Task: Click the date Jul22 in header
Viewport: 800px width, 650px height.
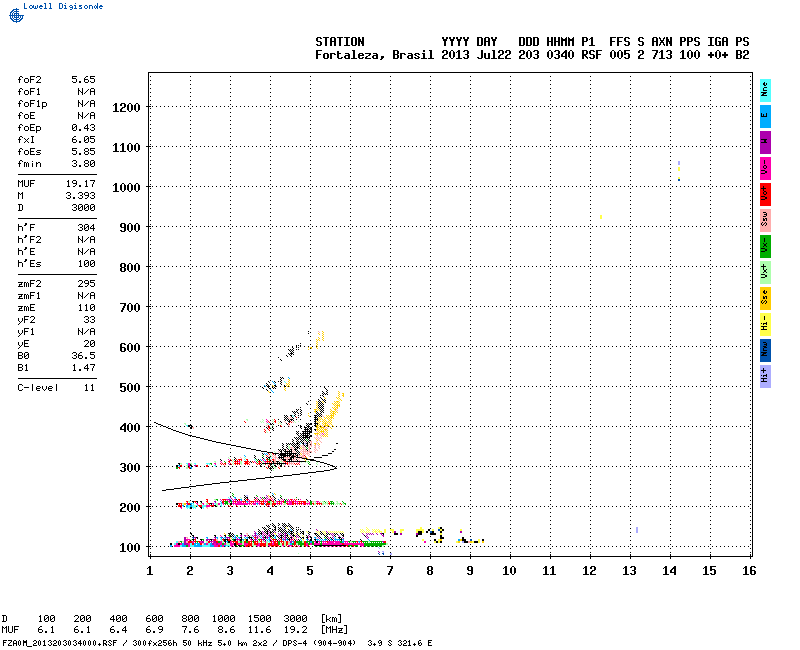Action: coord(494,55)
